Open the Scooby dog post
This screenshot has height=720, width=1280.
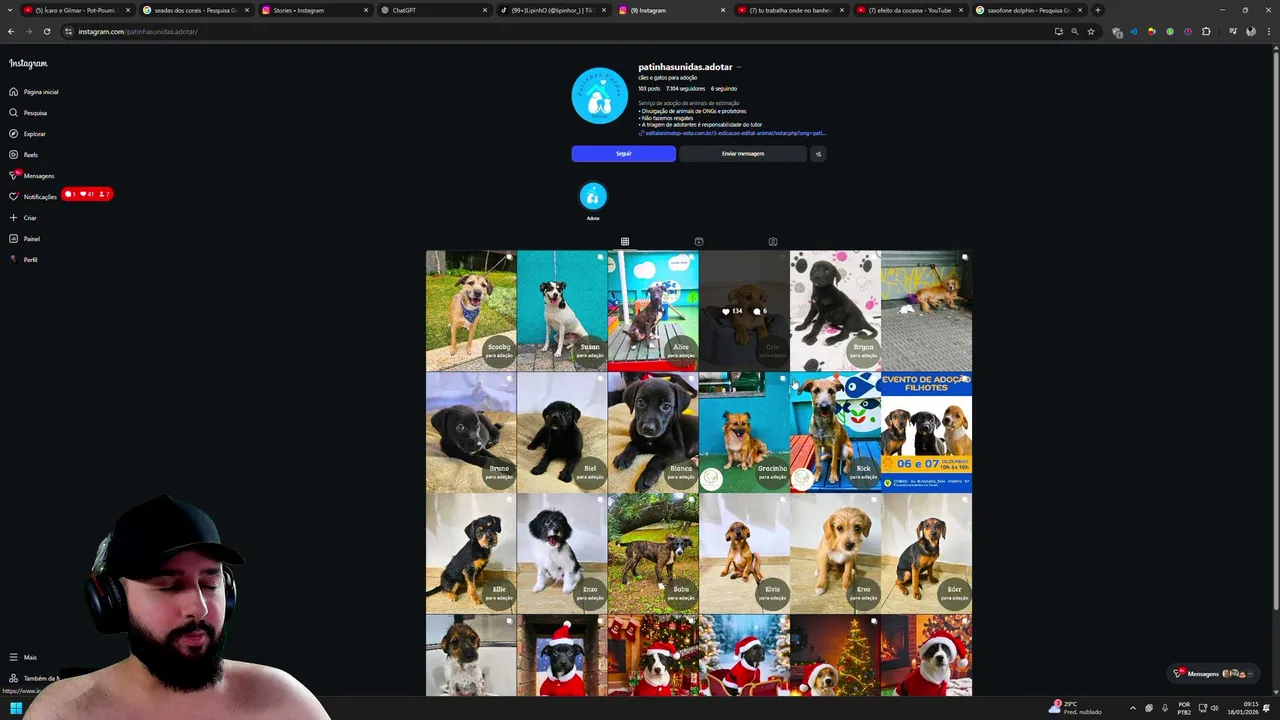tap(471, 311)
